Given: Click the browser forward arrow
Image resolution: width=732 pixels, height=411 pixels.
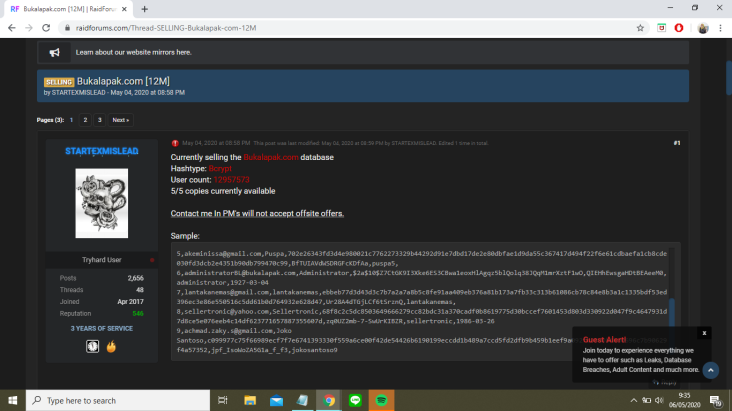Looking at the screenshot, I should (x=29, y=28).
